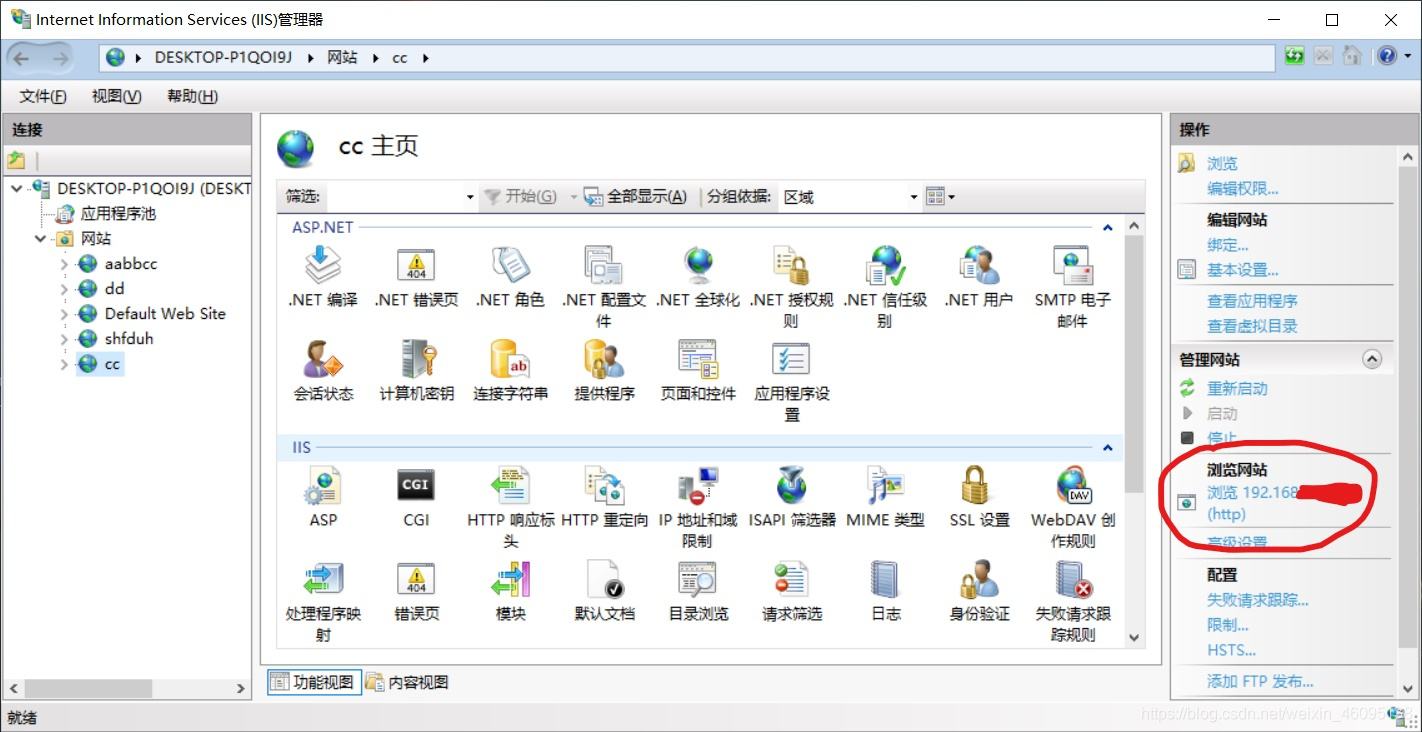The height and width of the screenshot is (732, 1422).
Task: Expand the dd site node
Action: pyautogui.click(x=65, y=289)
